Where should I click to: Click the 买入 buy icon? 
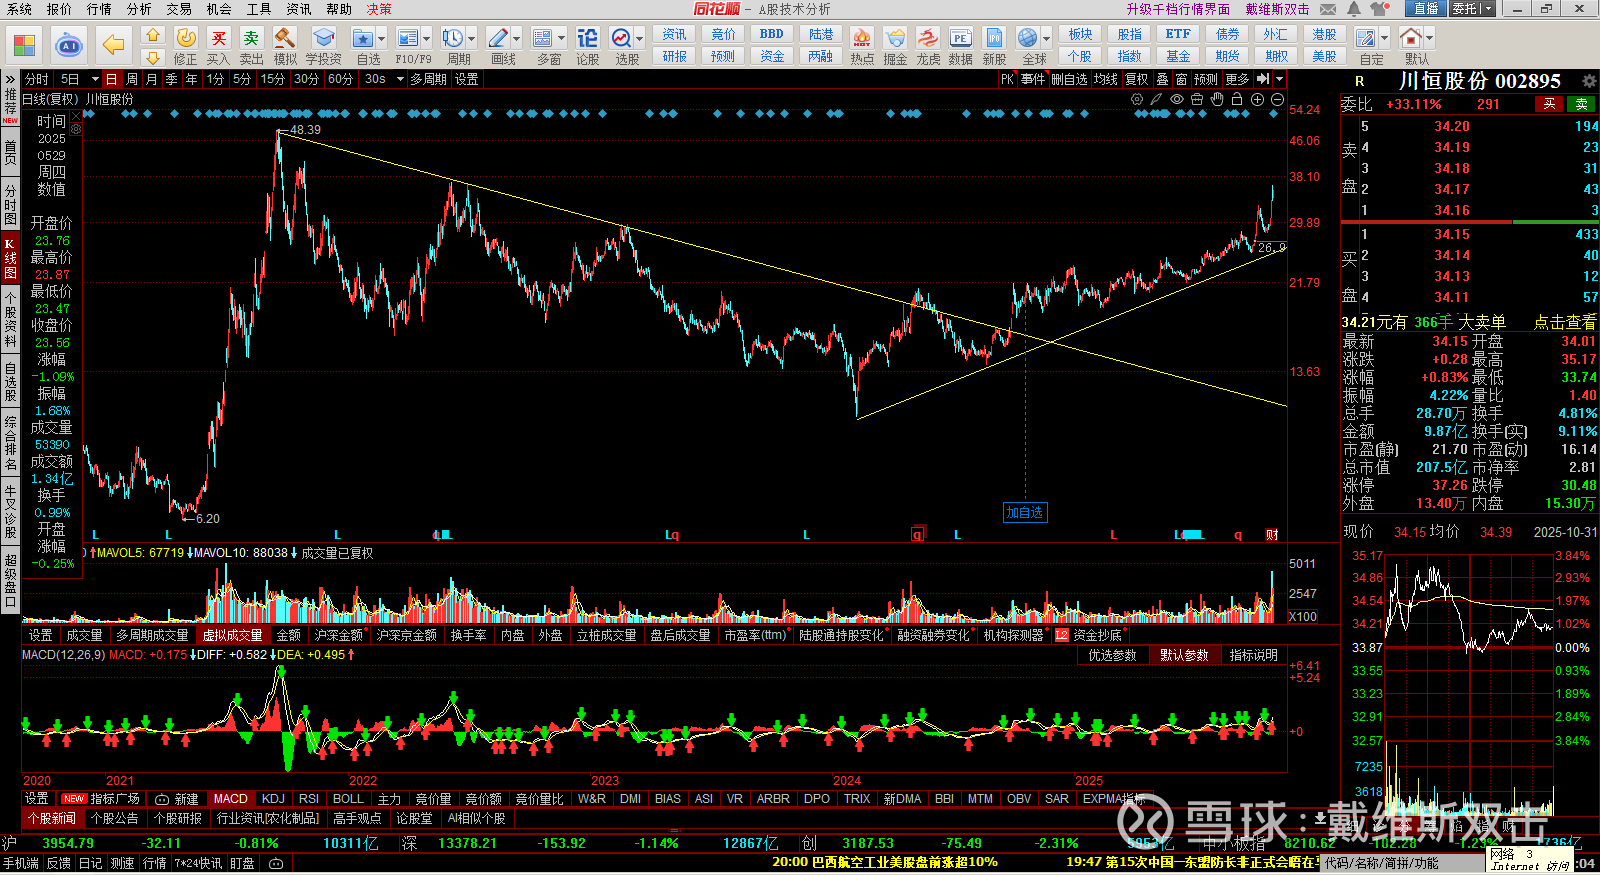(218, 46)
